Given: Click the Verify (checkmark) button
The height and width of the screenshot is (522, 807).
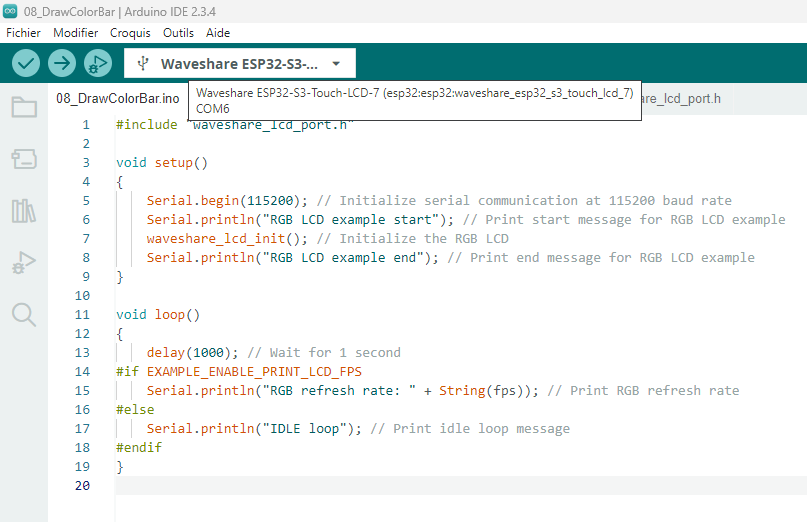Looking at the screenshot, I should click(x=26, y=63).
